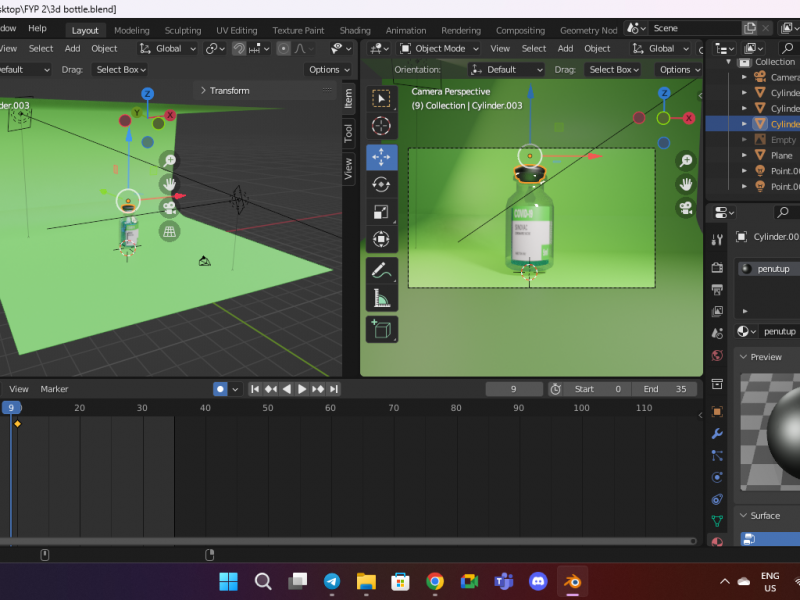Toggle proportional editing in left viewport

pyautogui.click(x=283, y=48)
